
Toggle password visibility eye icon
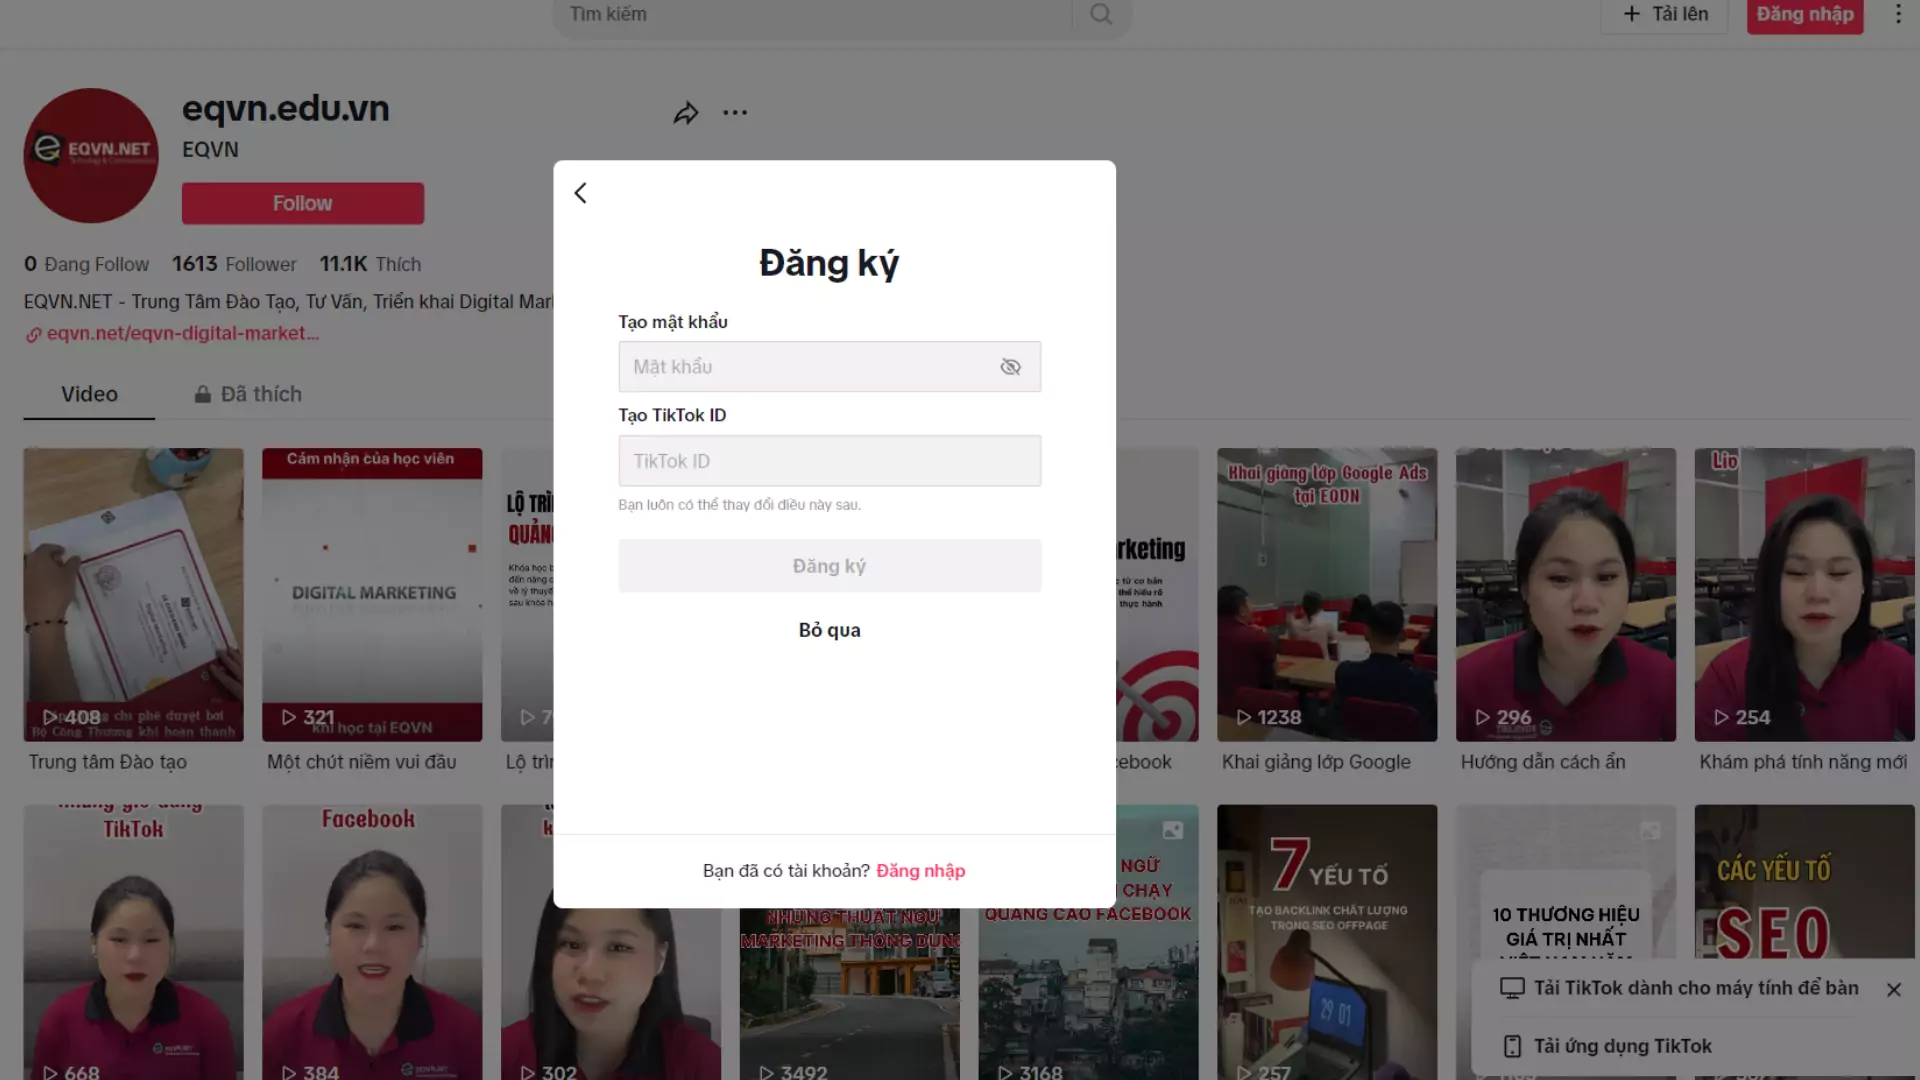[1010, 367]
